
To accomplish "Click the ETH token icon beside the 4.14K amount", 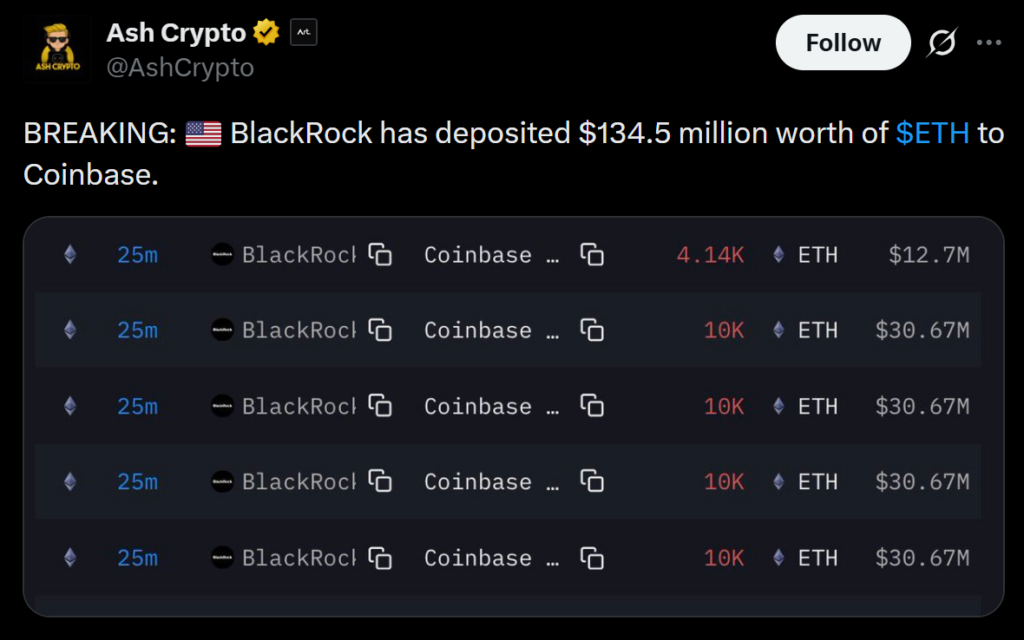I will 777,255.
